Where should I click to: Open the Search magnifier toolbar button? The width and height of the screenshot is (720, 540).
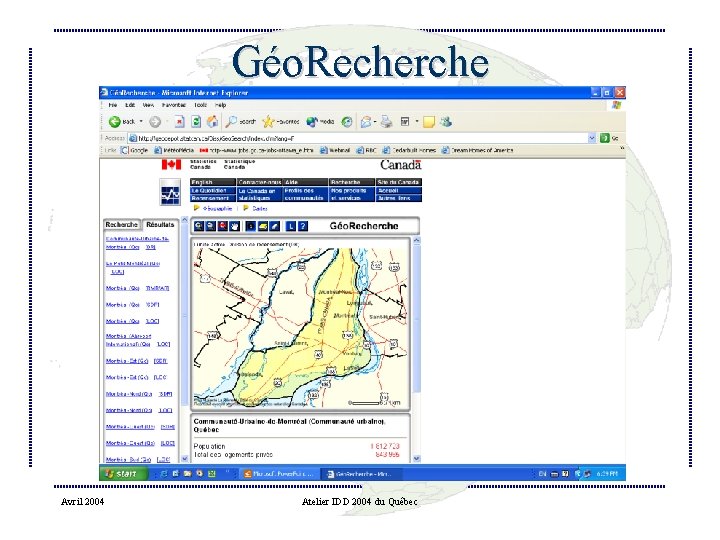(x=240, y=122)
